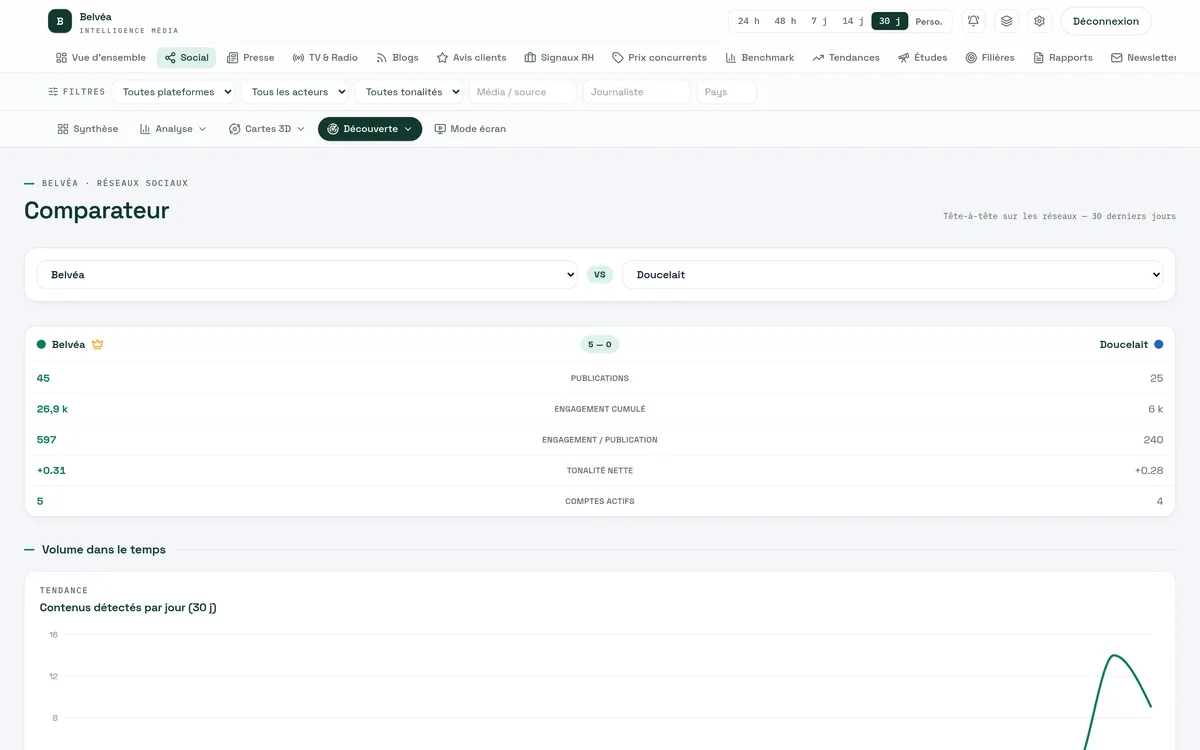The width and height of the screenshot is (1200, 750).
Task: Go to the Presse tab
Action: point(250,58)
